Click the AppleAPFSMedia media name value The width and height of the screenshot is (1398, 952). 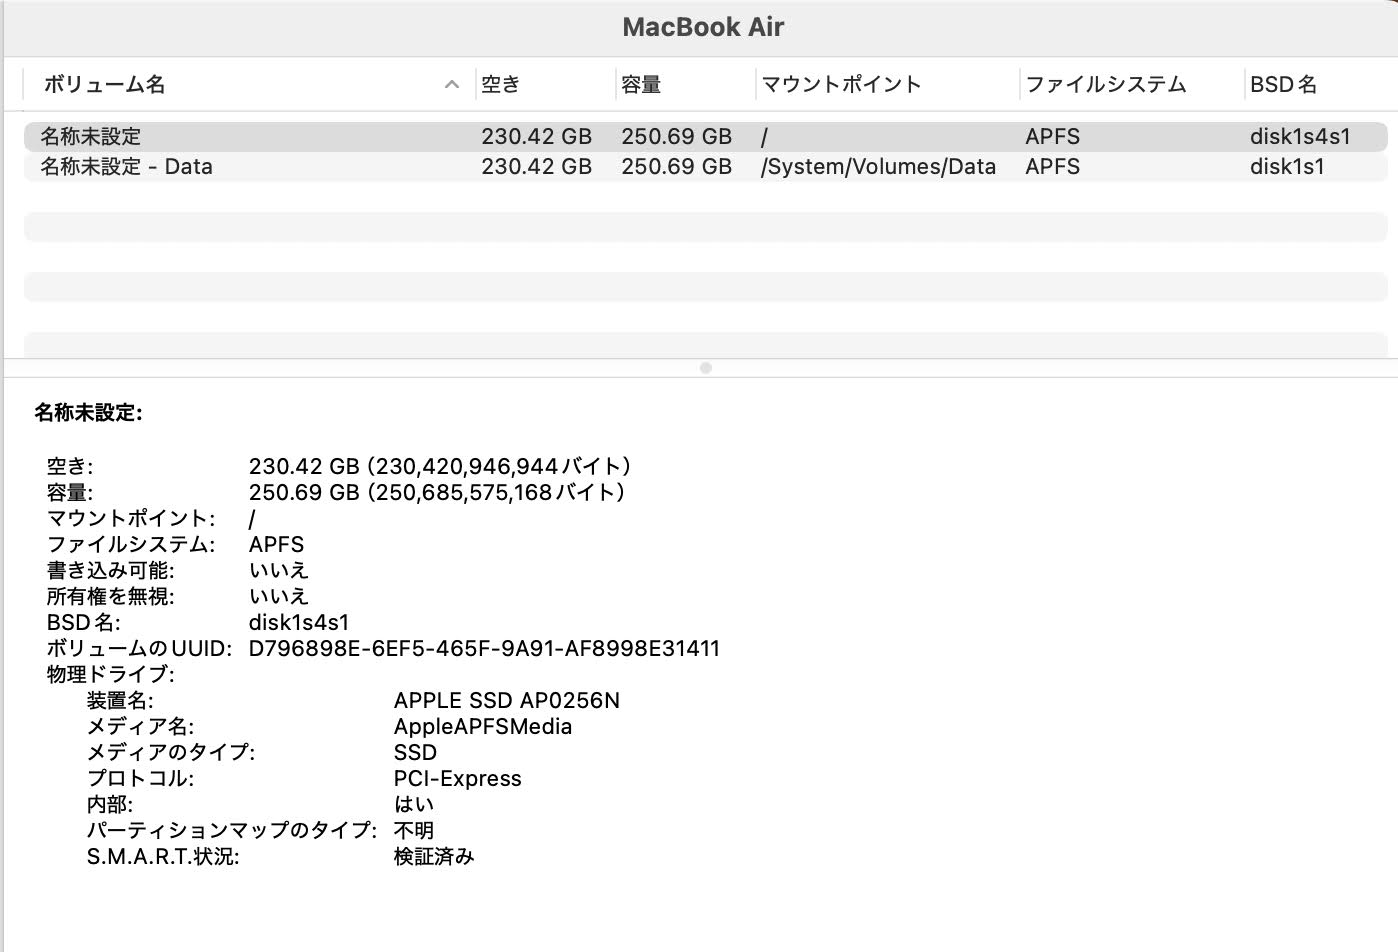coord(481,726)
